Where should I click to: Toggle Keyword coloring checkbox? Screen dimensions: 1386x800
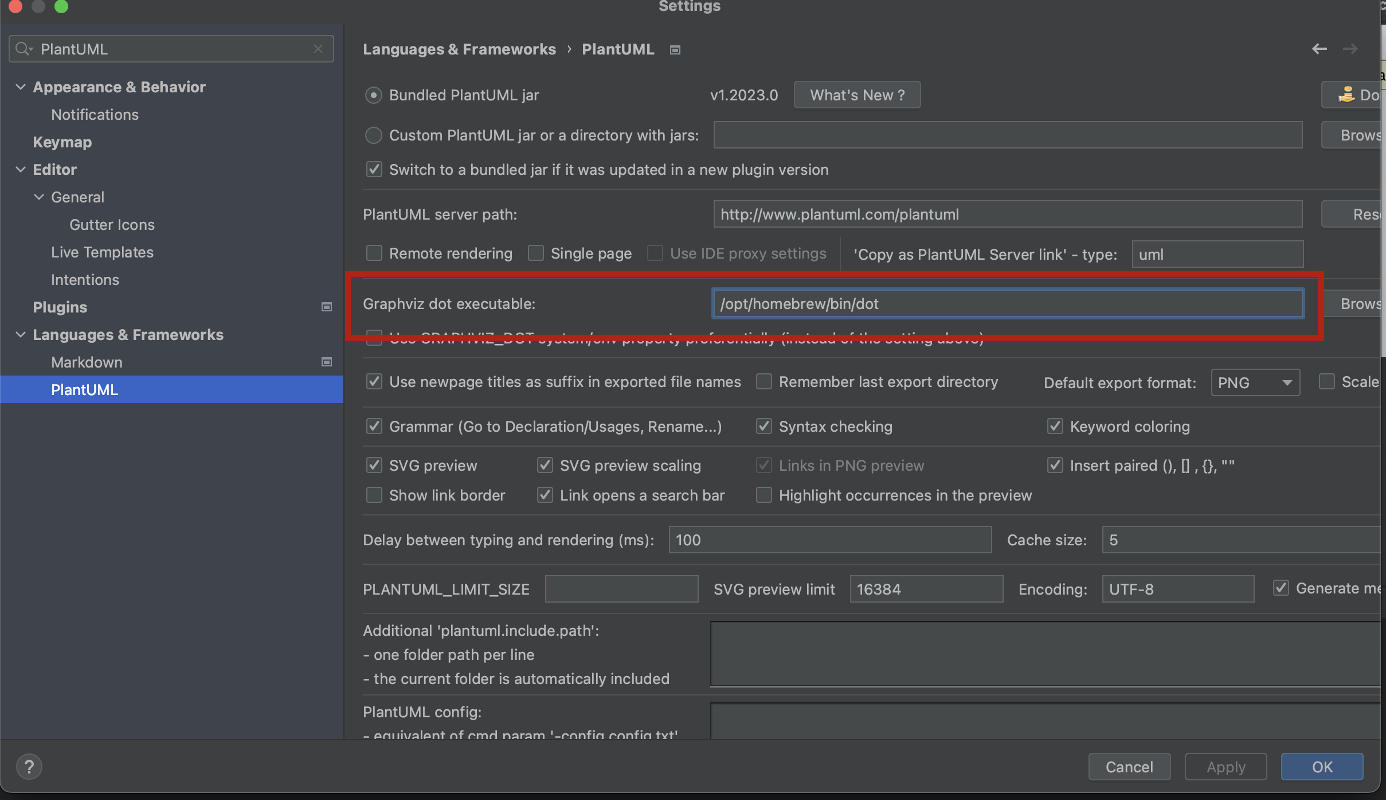(x=1055, y=427)
